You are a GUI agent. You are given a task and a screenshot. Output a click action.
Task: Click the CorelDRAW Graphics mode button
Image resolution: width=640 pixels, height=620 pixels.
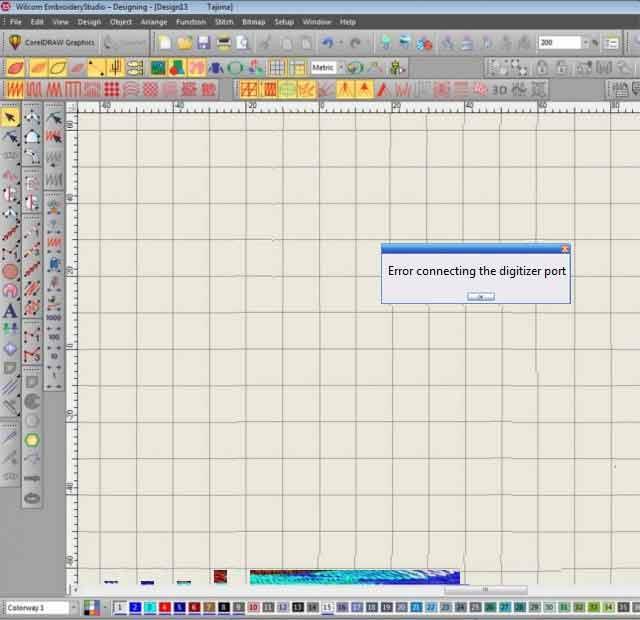point(51,43)
